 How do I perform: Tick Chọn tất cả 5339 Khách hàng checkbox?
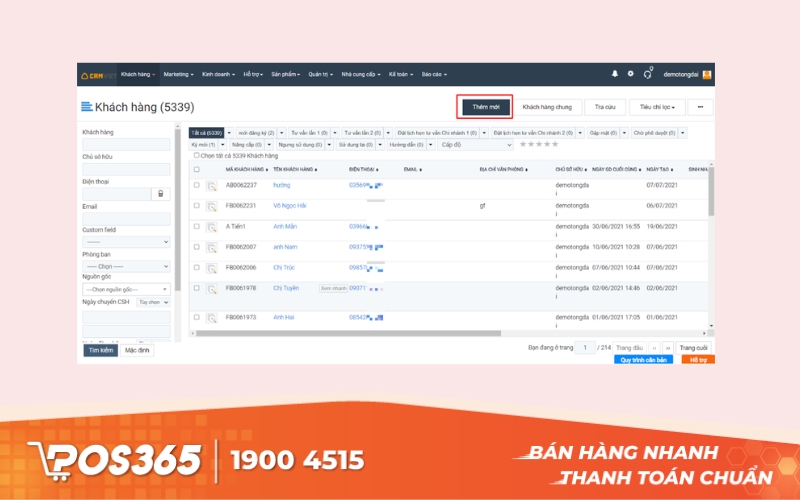(196, 156)
